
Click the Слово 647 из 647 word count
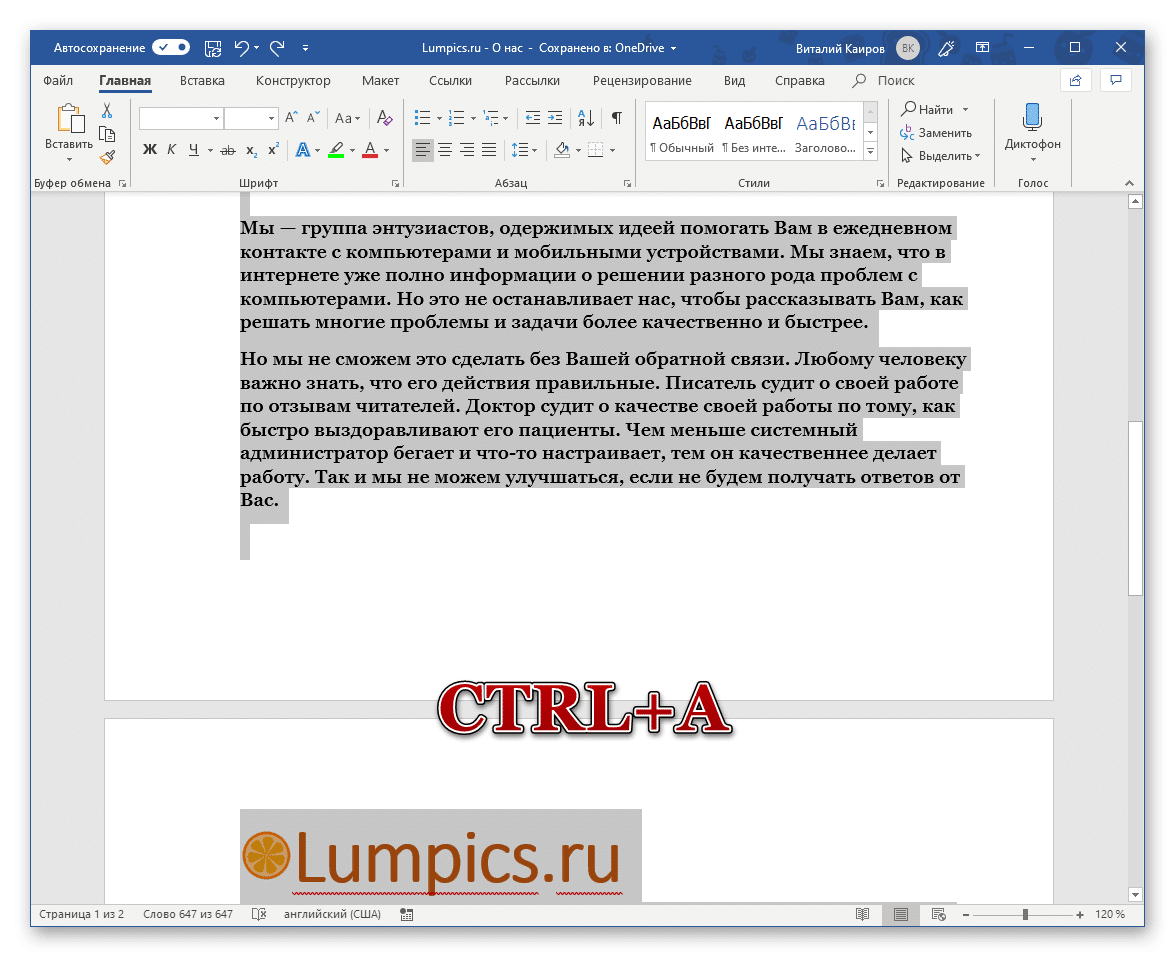point(188,914)
